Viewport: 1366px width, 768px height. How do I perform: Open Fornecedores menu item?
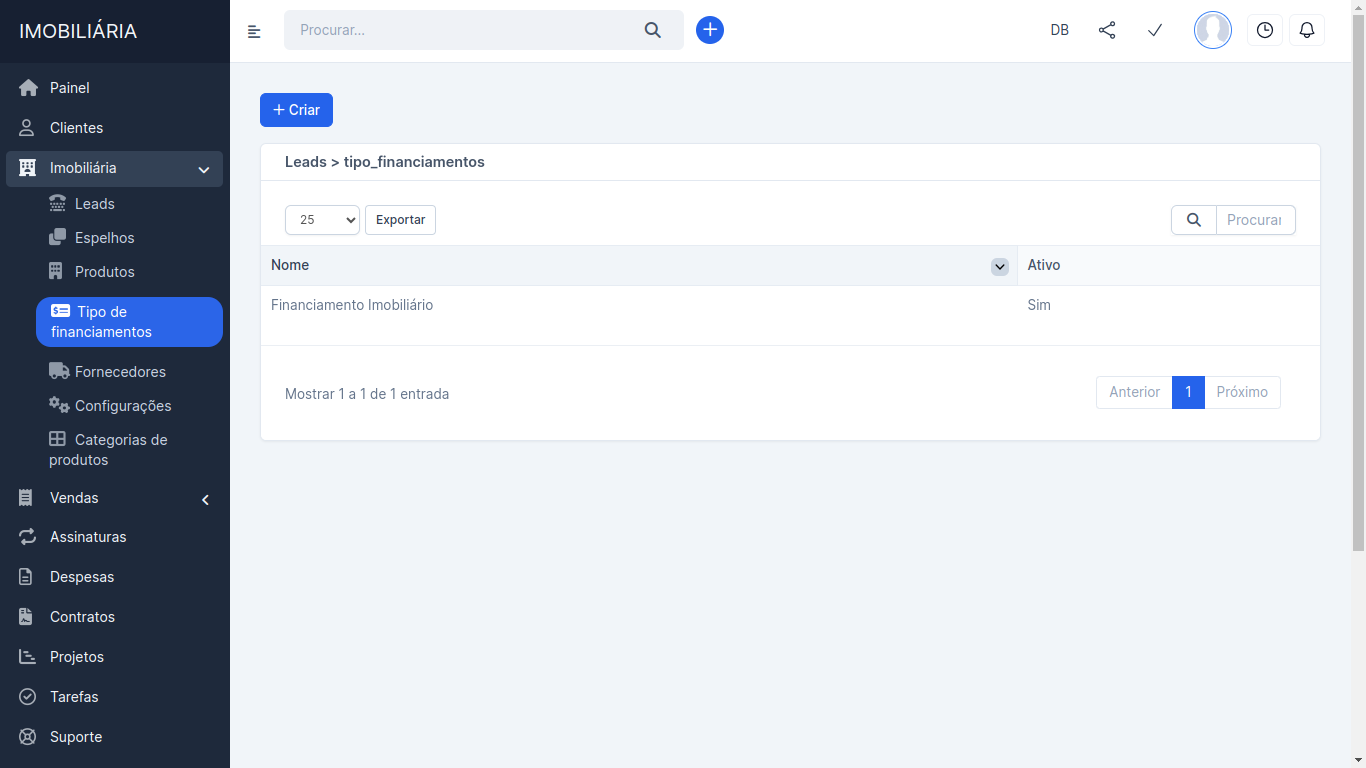pos(120,372)
